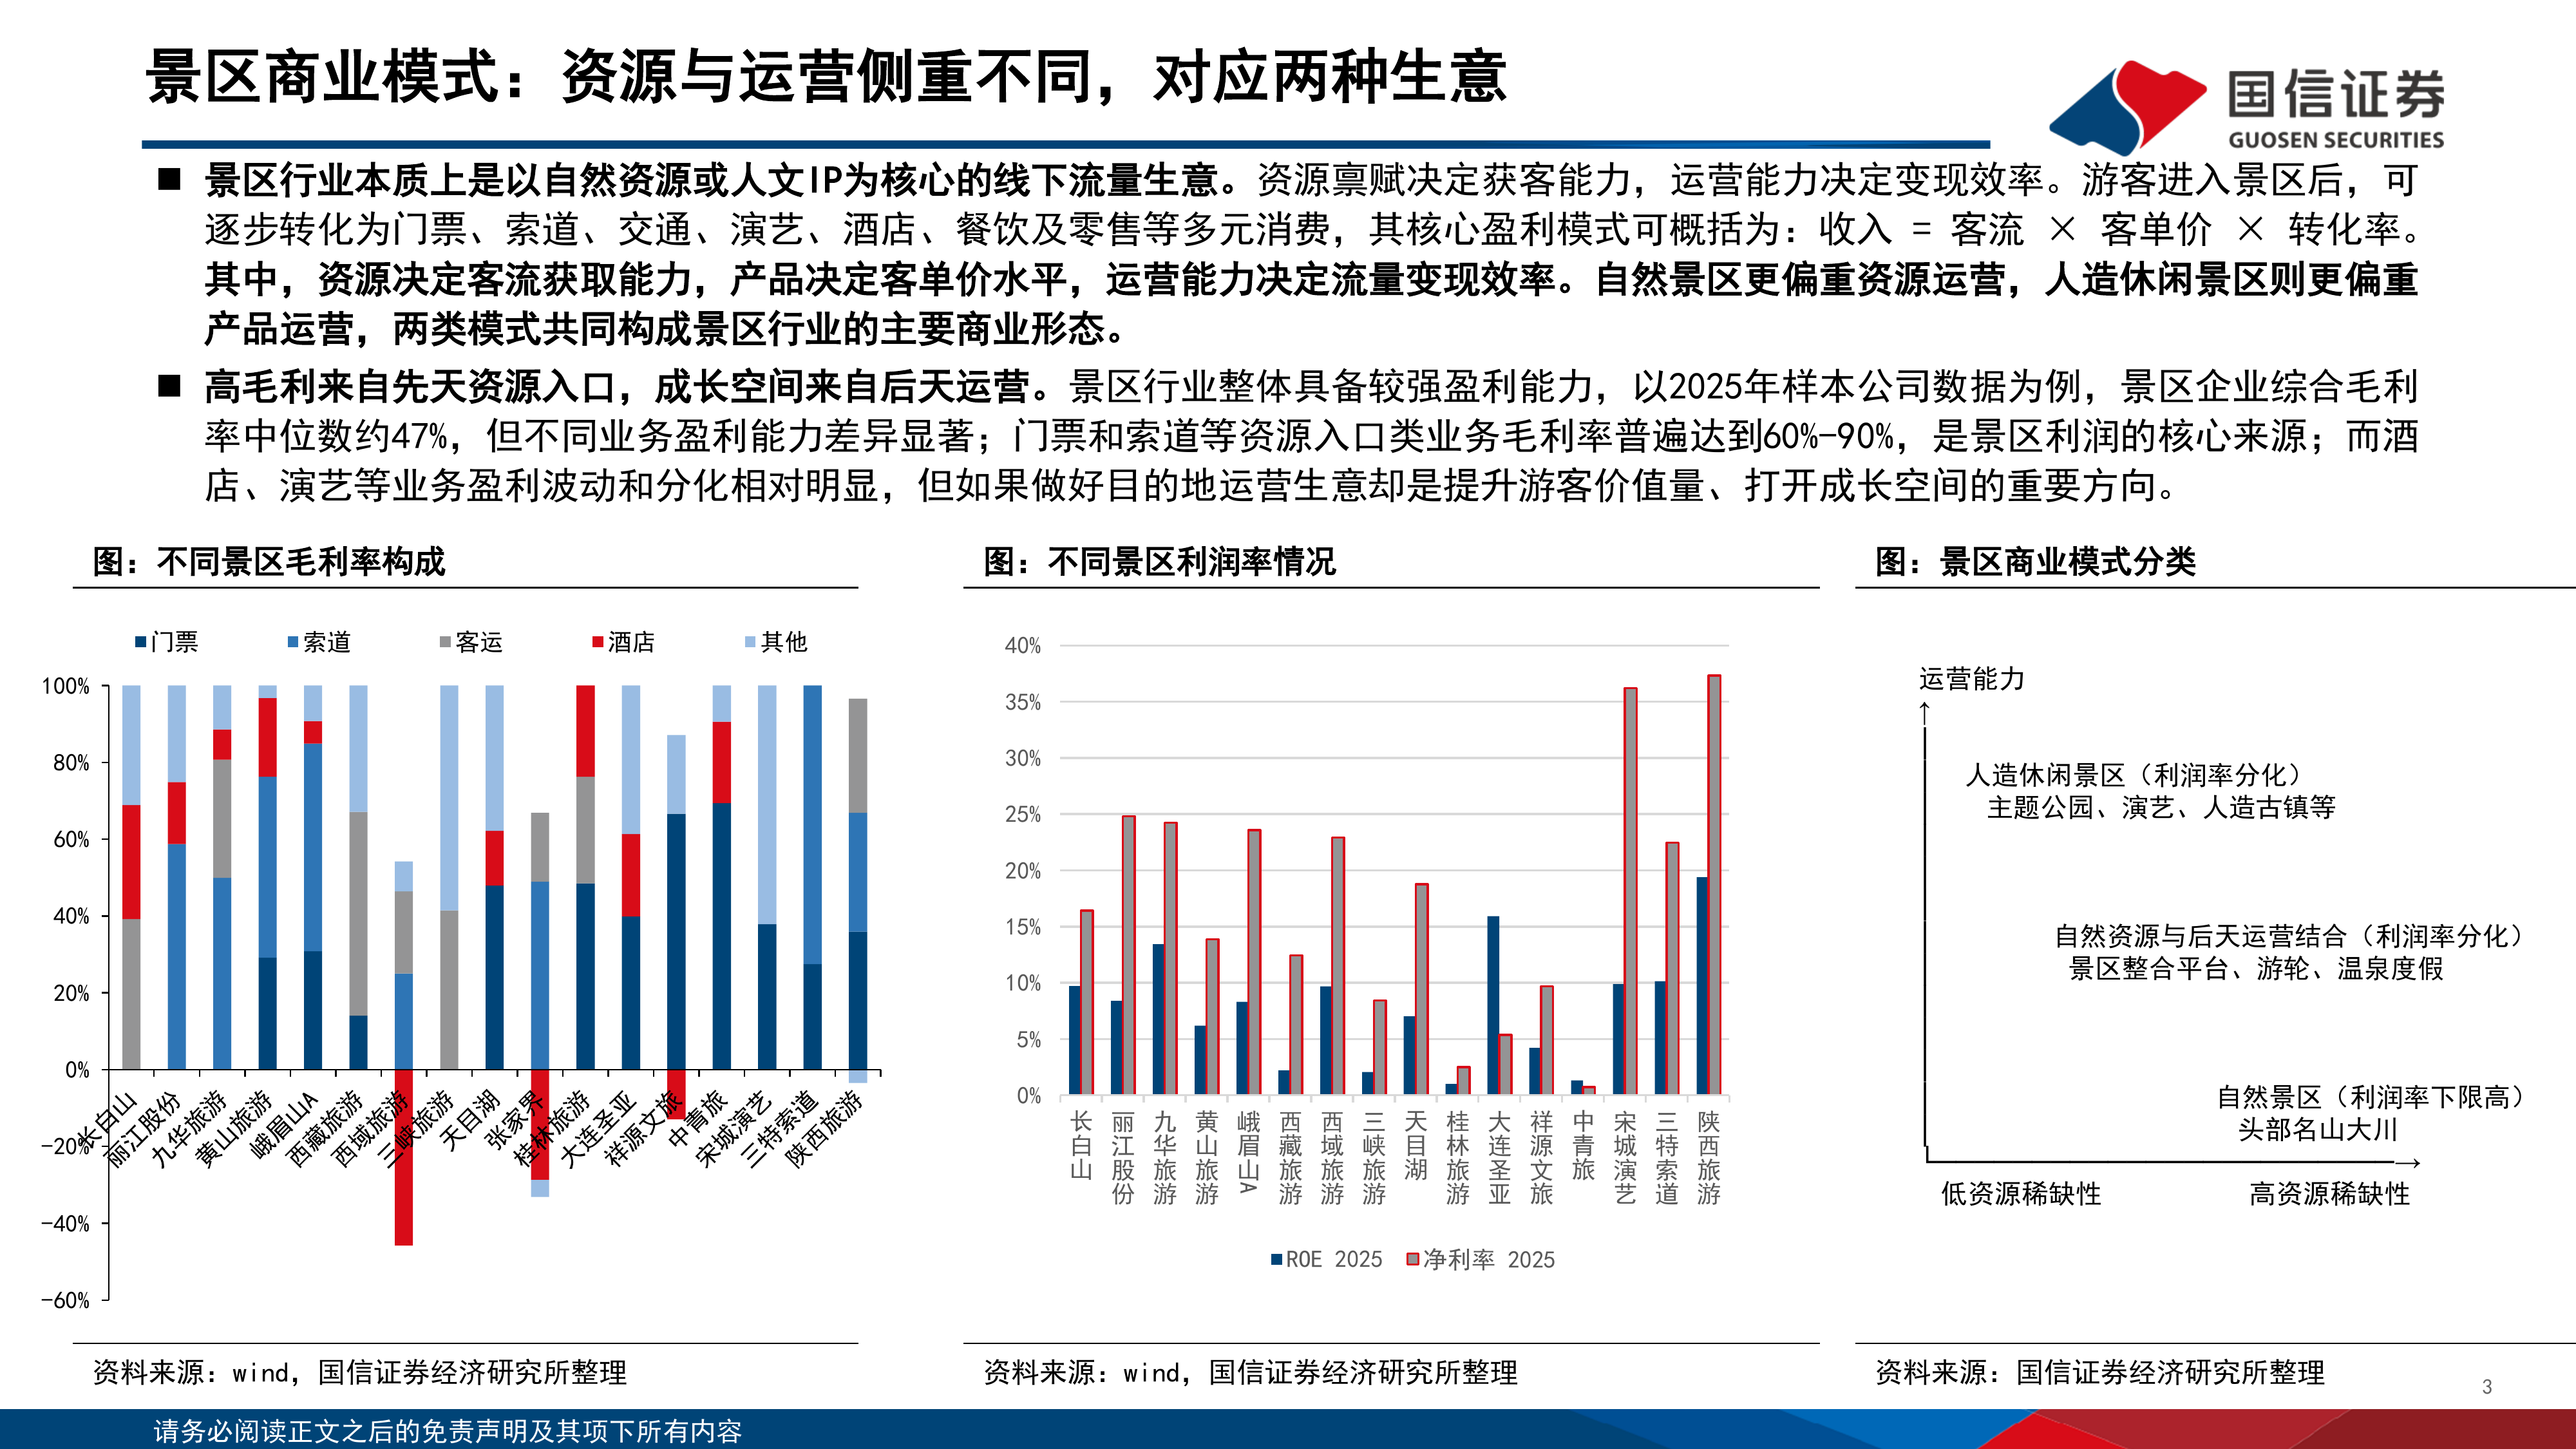Click the 净利率 2025 legend entry
The image size is (2576, 1449).
click(1481, 1259)
